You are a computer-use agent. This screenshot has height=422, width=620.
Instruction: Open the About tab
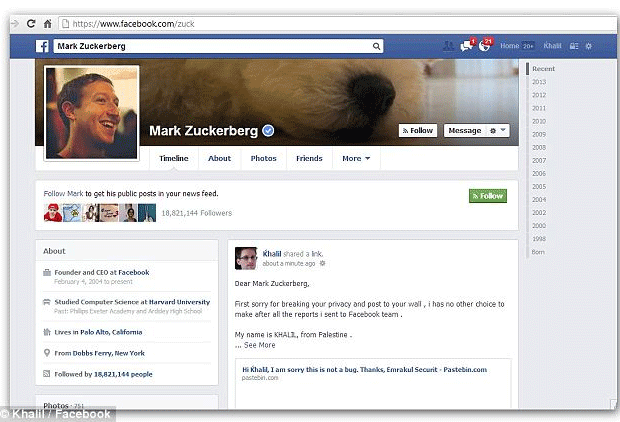click(x=219, y=158)
